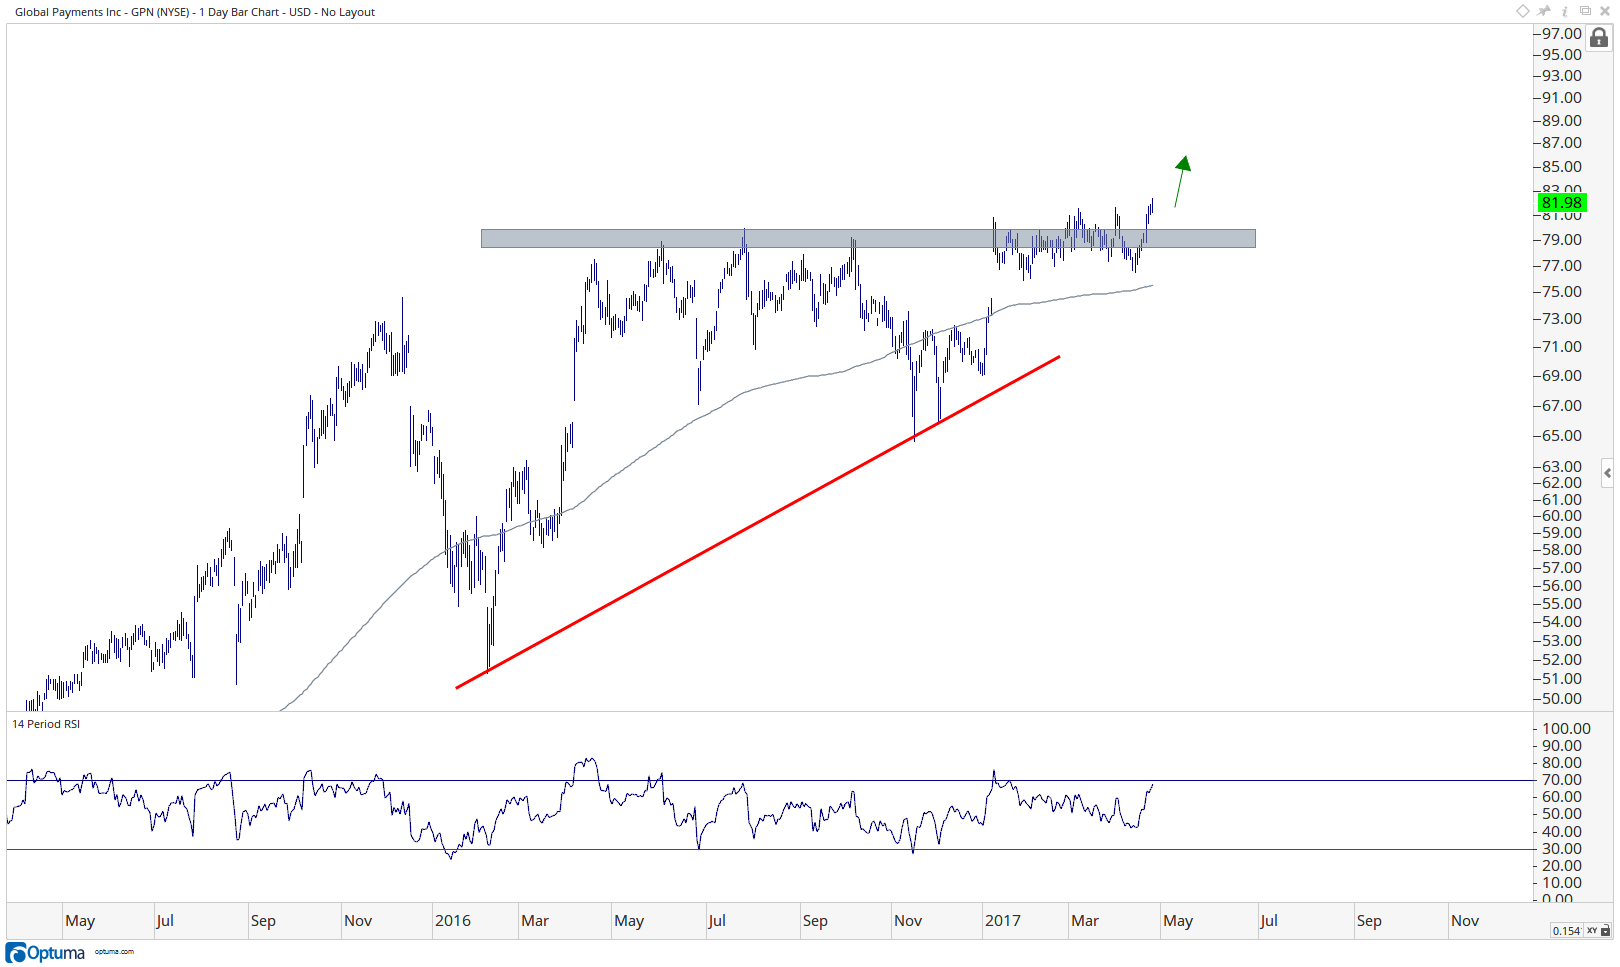
Task: Close the chart with the X icon
Action: (1604, 11)
